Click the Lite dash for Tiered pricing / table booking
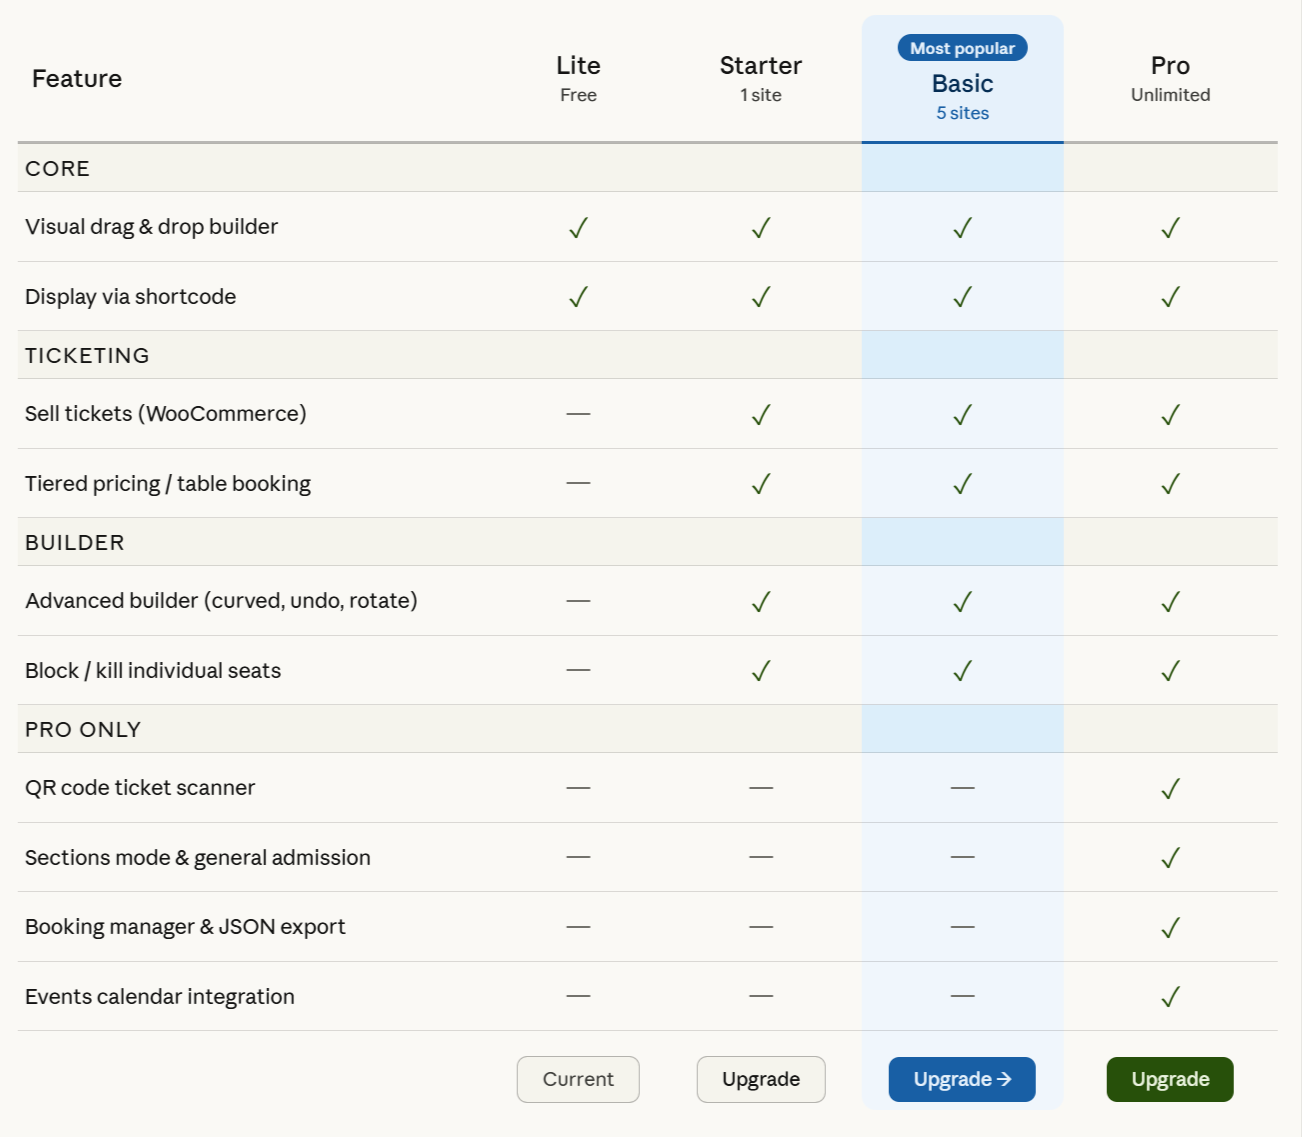This screenshot has height=1137, width=1302. coord(578,483)
